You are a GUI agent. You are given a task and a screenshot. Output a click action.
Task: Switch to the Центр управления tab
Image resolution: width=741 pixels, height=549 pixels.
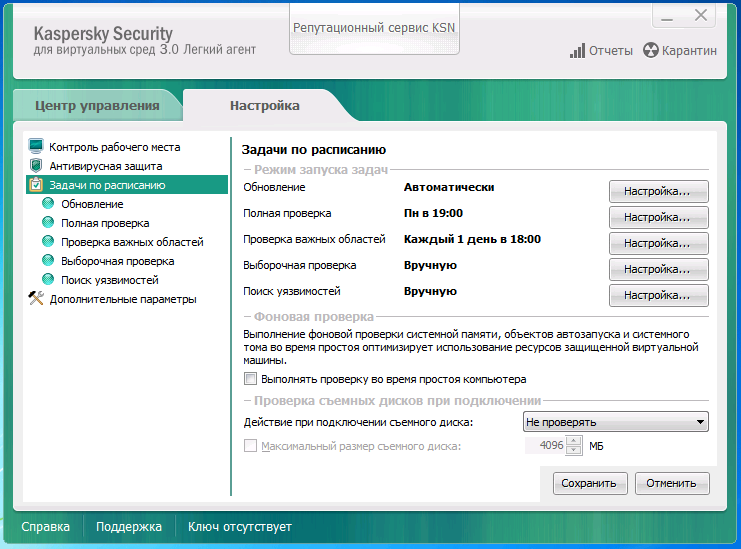click(x=97, y=105)
